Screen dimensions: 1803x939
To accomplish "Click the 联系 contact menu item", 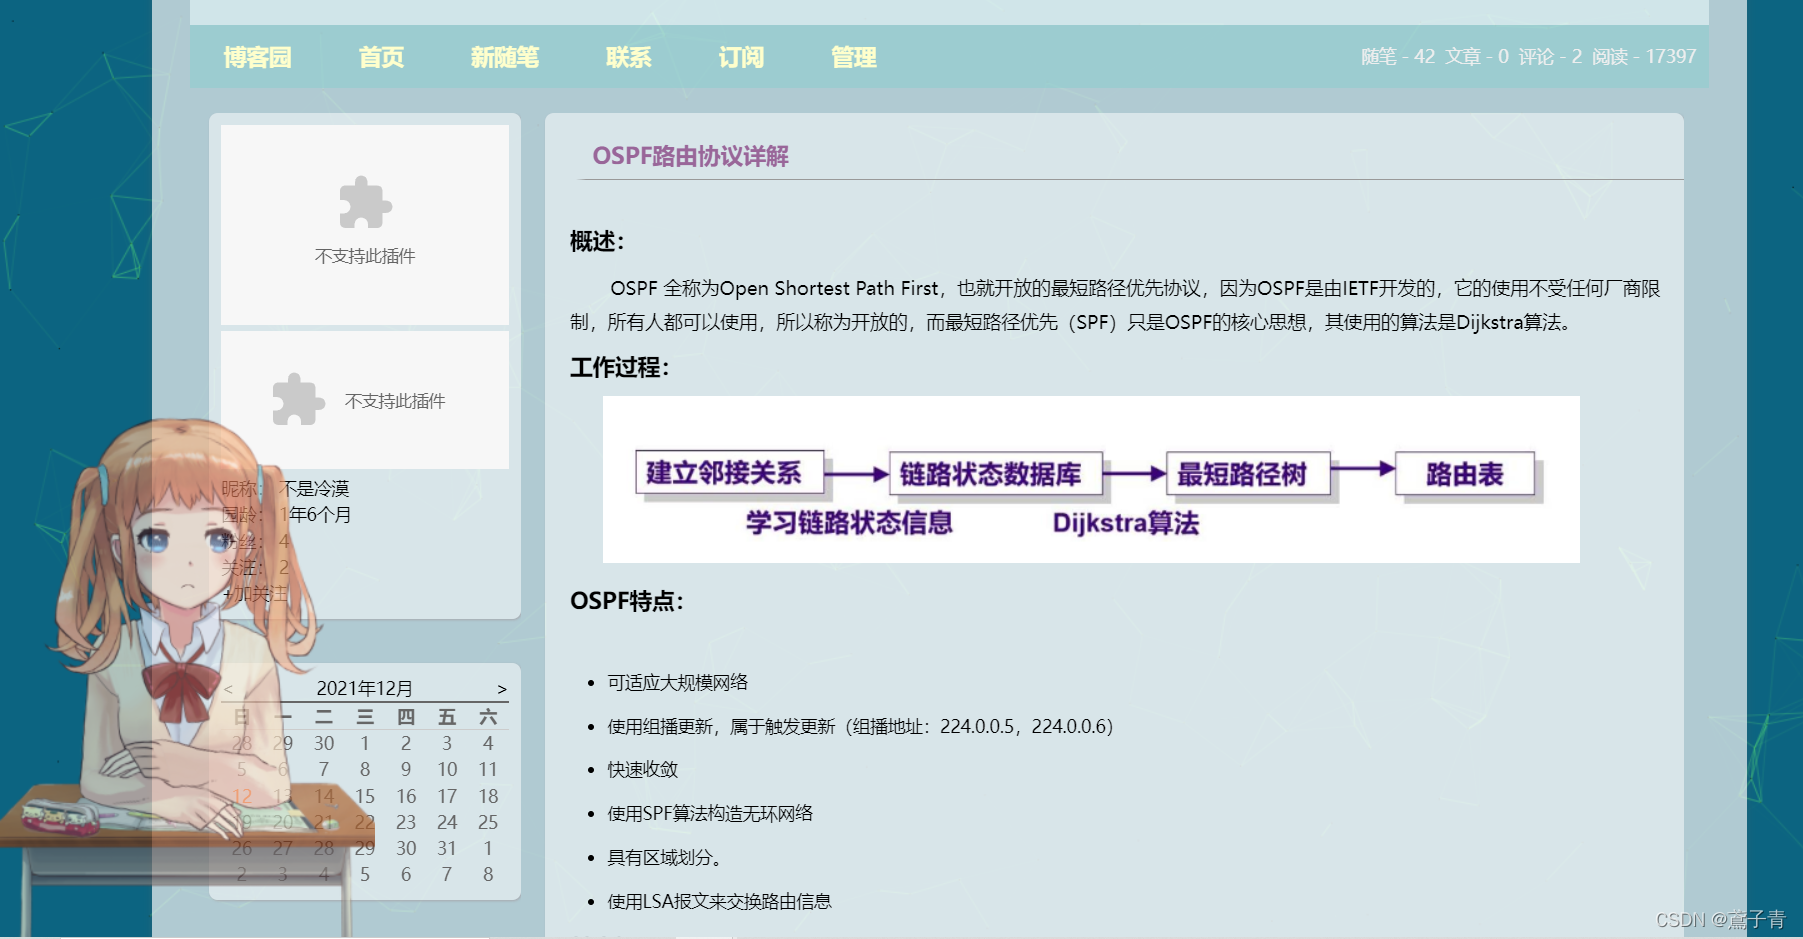I will click(628, 58).
